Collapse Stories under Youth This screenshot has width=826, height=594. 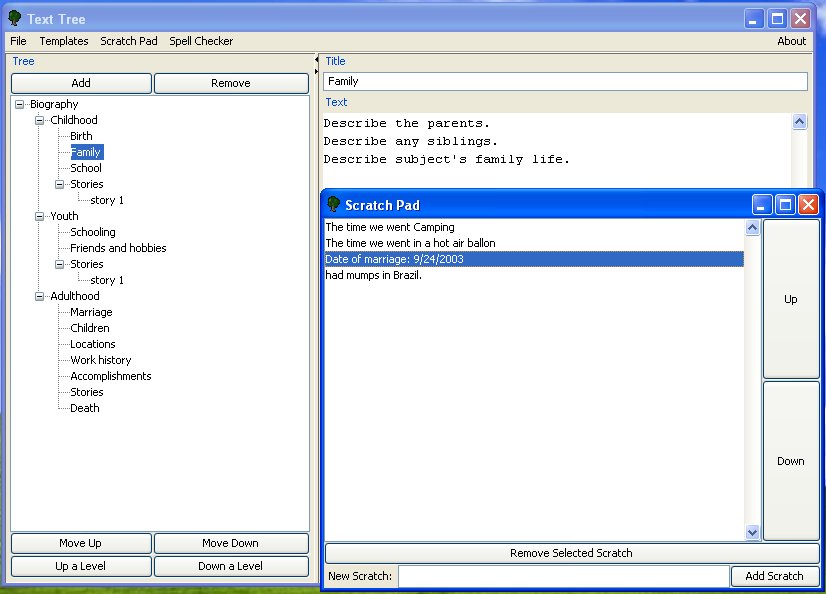click(60, 264)
